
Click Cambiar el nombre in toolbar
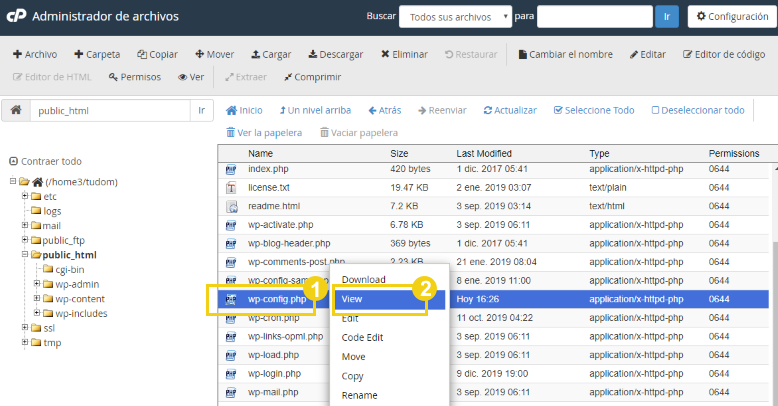pos(565,54)
